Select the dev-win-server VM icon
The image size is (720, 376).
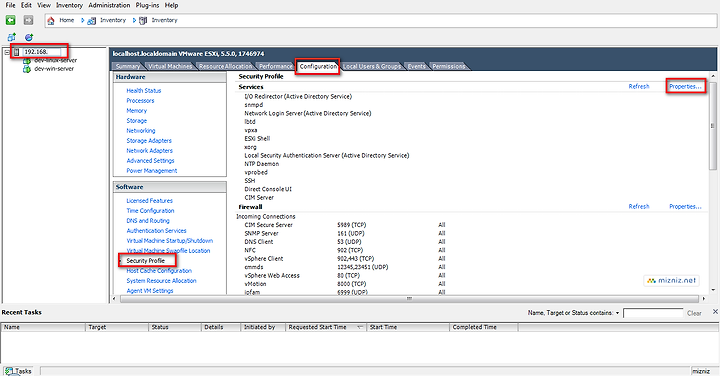[27, 69]
